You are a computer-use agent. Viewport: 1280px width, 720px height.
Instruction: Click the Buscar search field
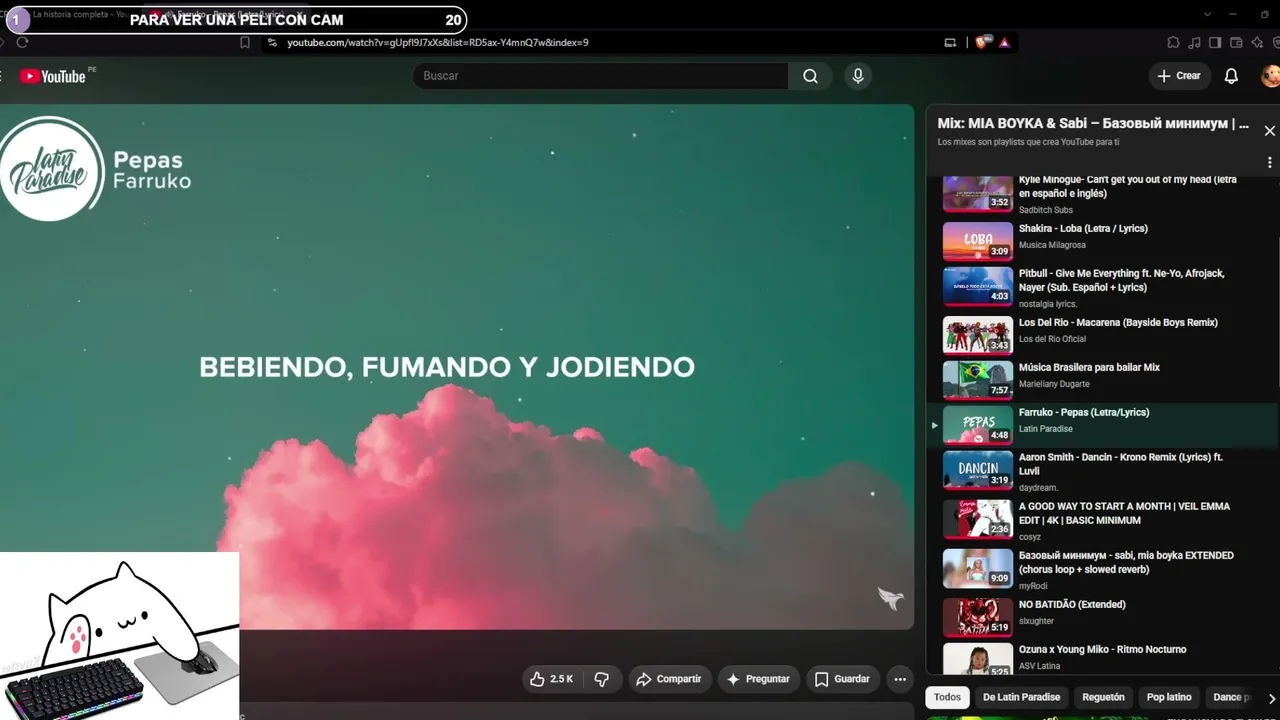(x=601, y=76)
